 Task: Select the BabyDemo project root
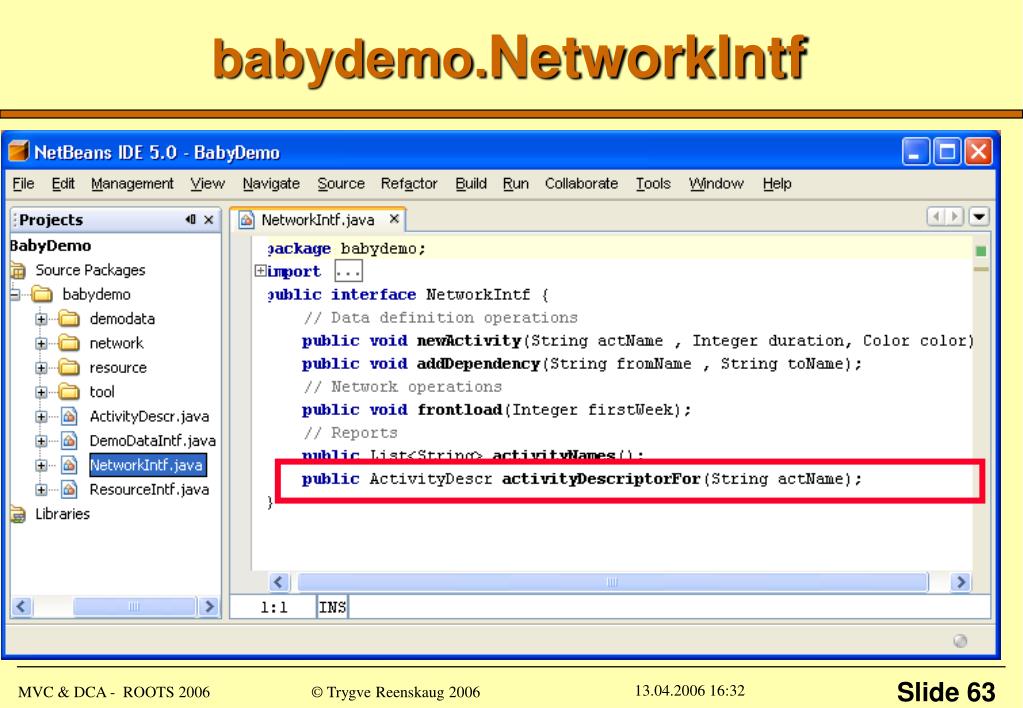click(x=50, y=246)
